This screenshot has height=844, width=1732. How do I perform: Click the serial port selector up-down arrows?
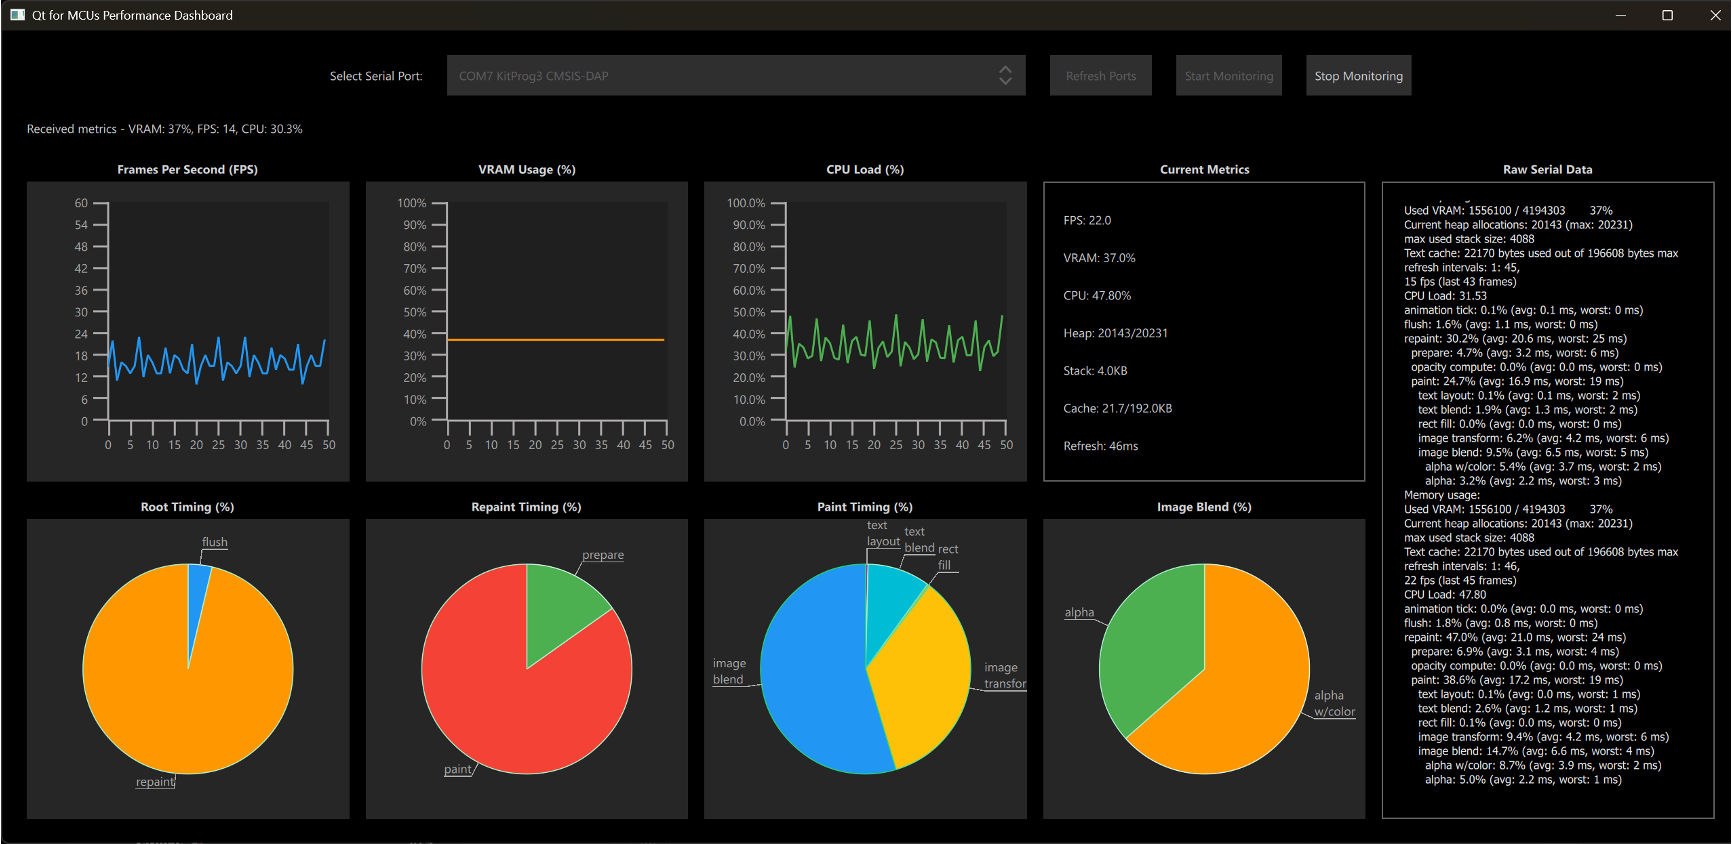point(1005,76)
